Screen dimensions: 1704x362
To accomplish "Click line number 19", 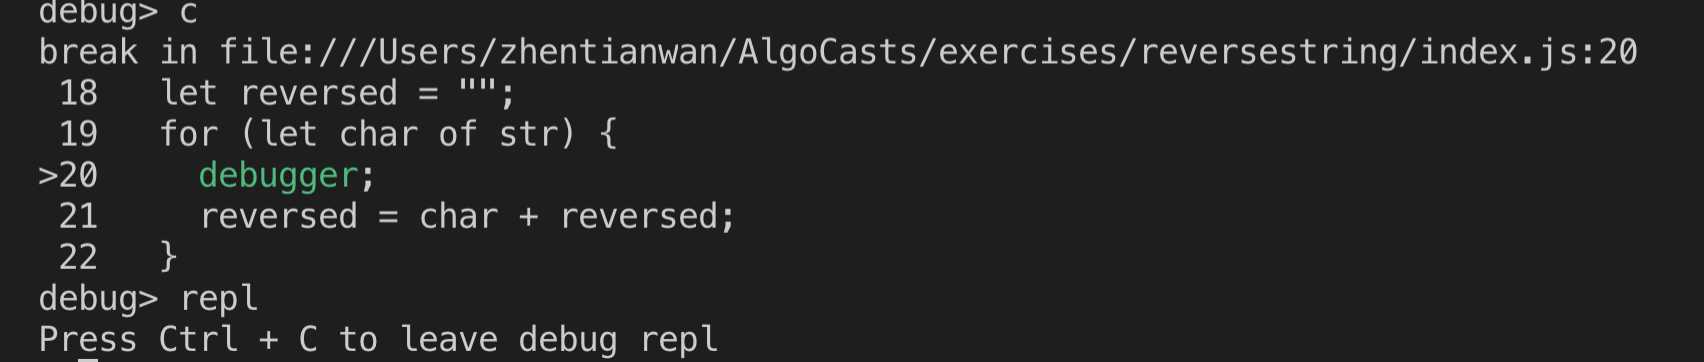I will [x=78, y=134].
